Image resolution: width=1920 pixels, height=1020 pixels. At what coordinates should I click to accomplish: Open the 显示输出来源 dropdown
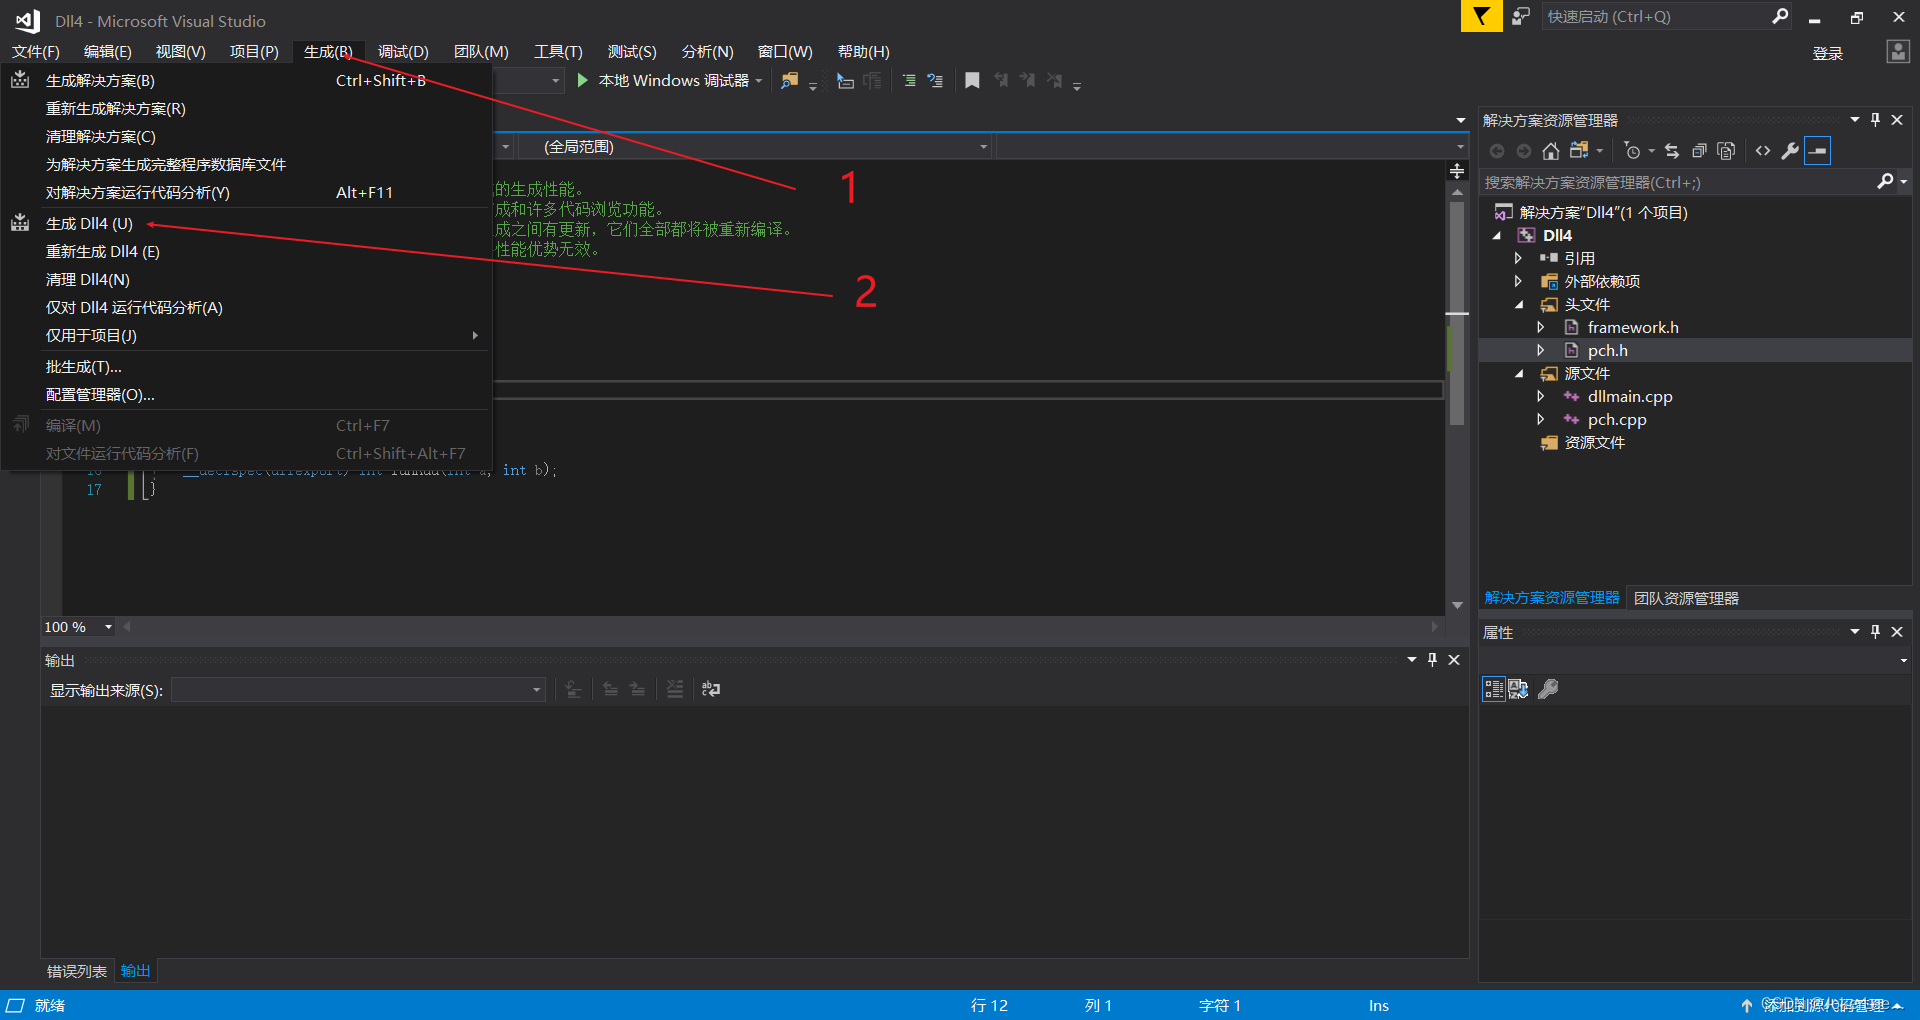(x=537, y=690)
